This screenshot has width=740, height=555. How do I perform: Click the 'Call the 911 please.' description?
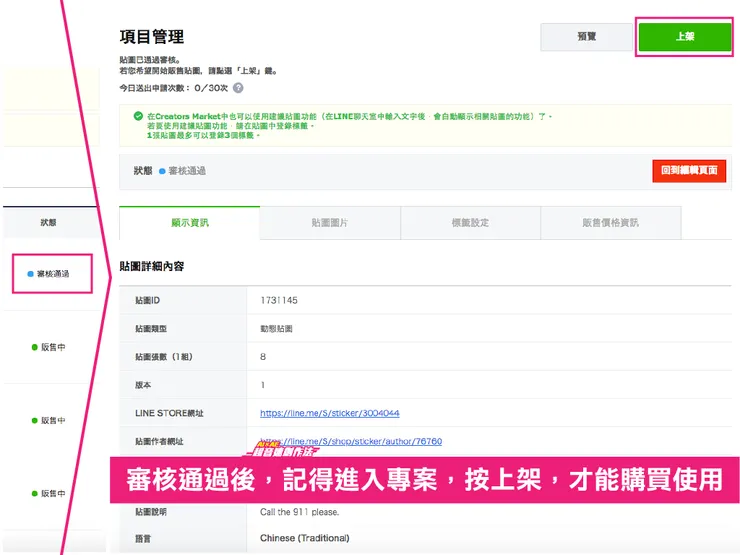(299, 512)
